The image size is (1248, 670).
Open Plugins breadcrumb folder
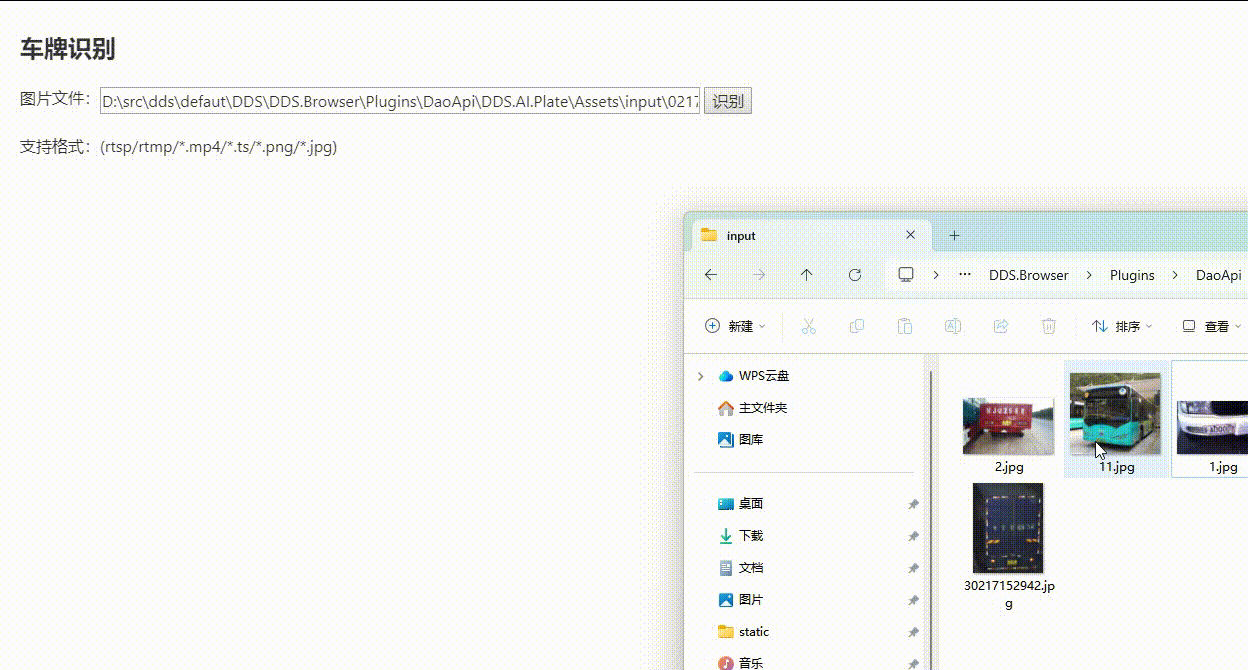point(1132,275)
